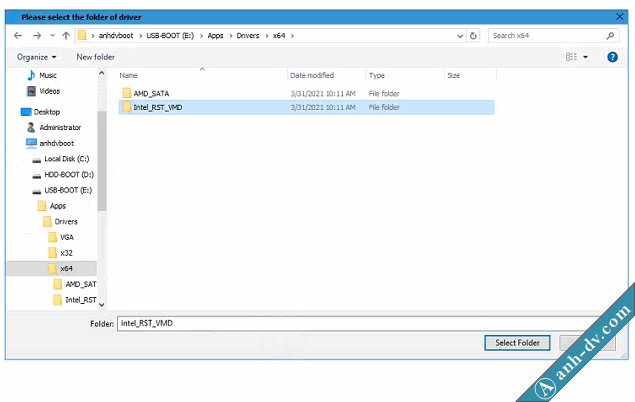Select Intel_RST folder in tree
The image size is (635, 402).
[x=81, y=300]
